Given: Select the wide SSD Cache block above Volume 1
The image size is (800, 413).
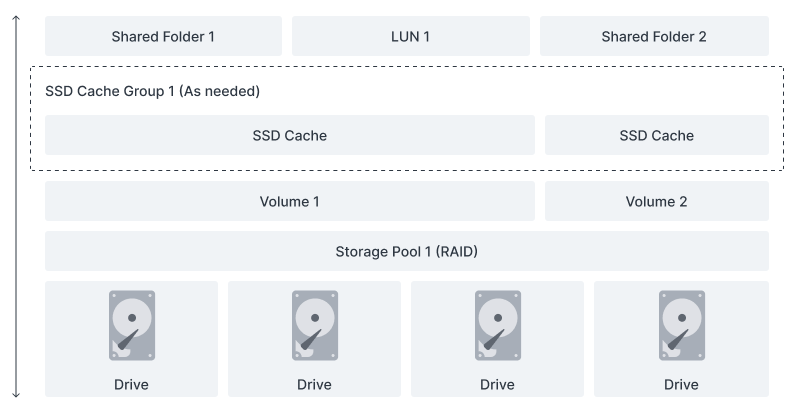Looking at the screenshot, I should (290, 135).
